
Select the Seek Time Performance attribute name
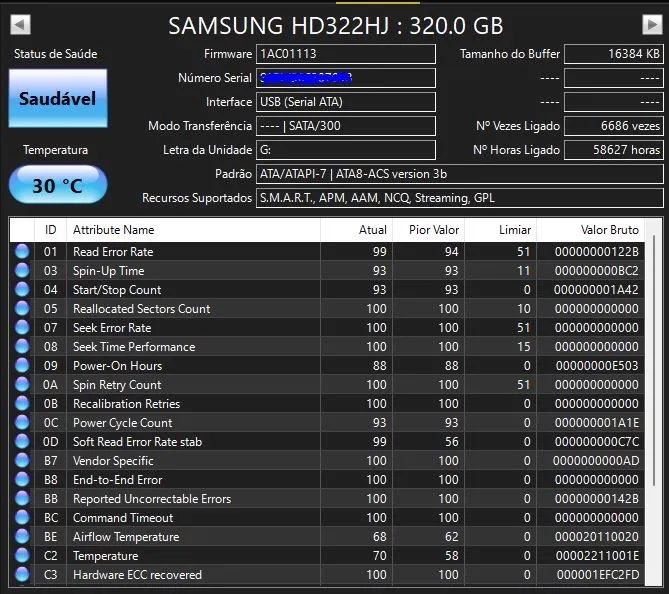134,347
